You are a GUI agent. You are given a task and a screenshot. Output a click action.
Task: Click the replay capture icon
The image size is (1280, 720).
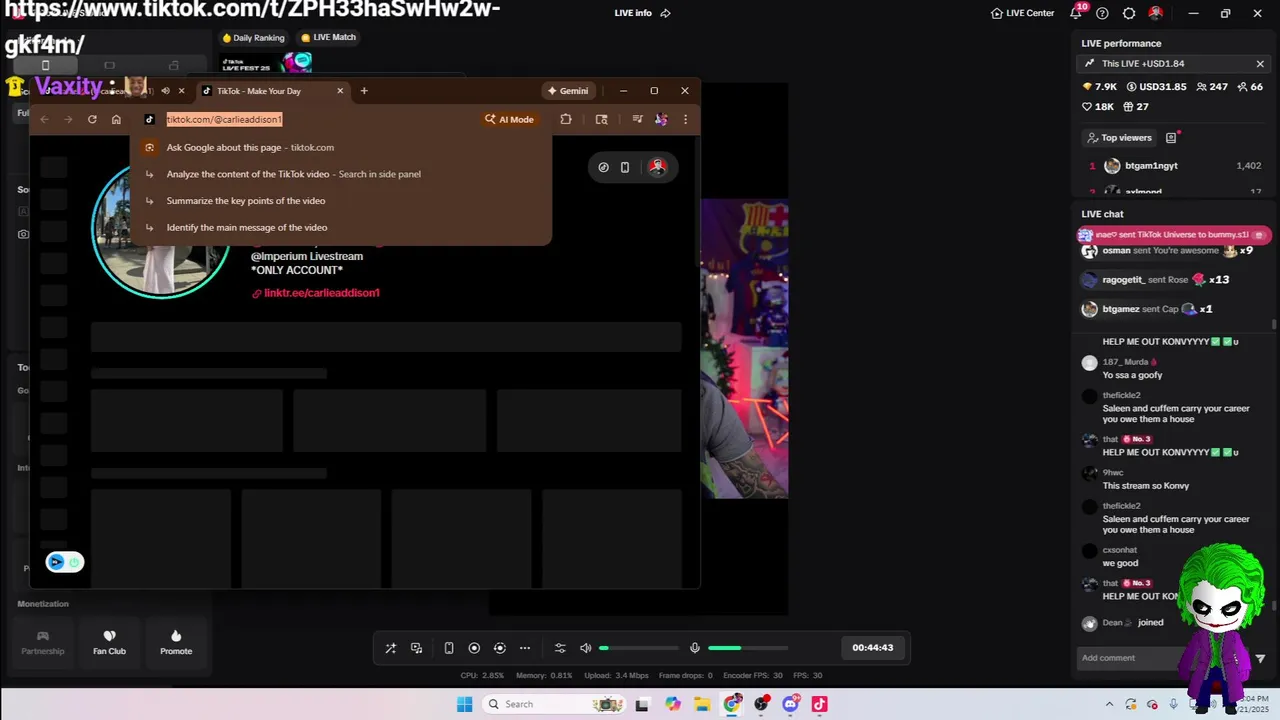click(500, 648)
